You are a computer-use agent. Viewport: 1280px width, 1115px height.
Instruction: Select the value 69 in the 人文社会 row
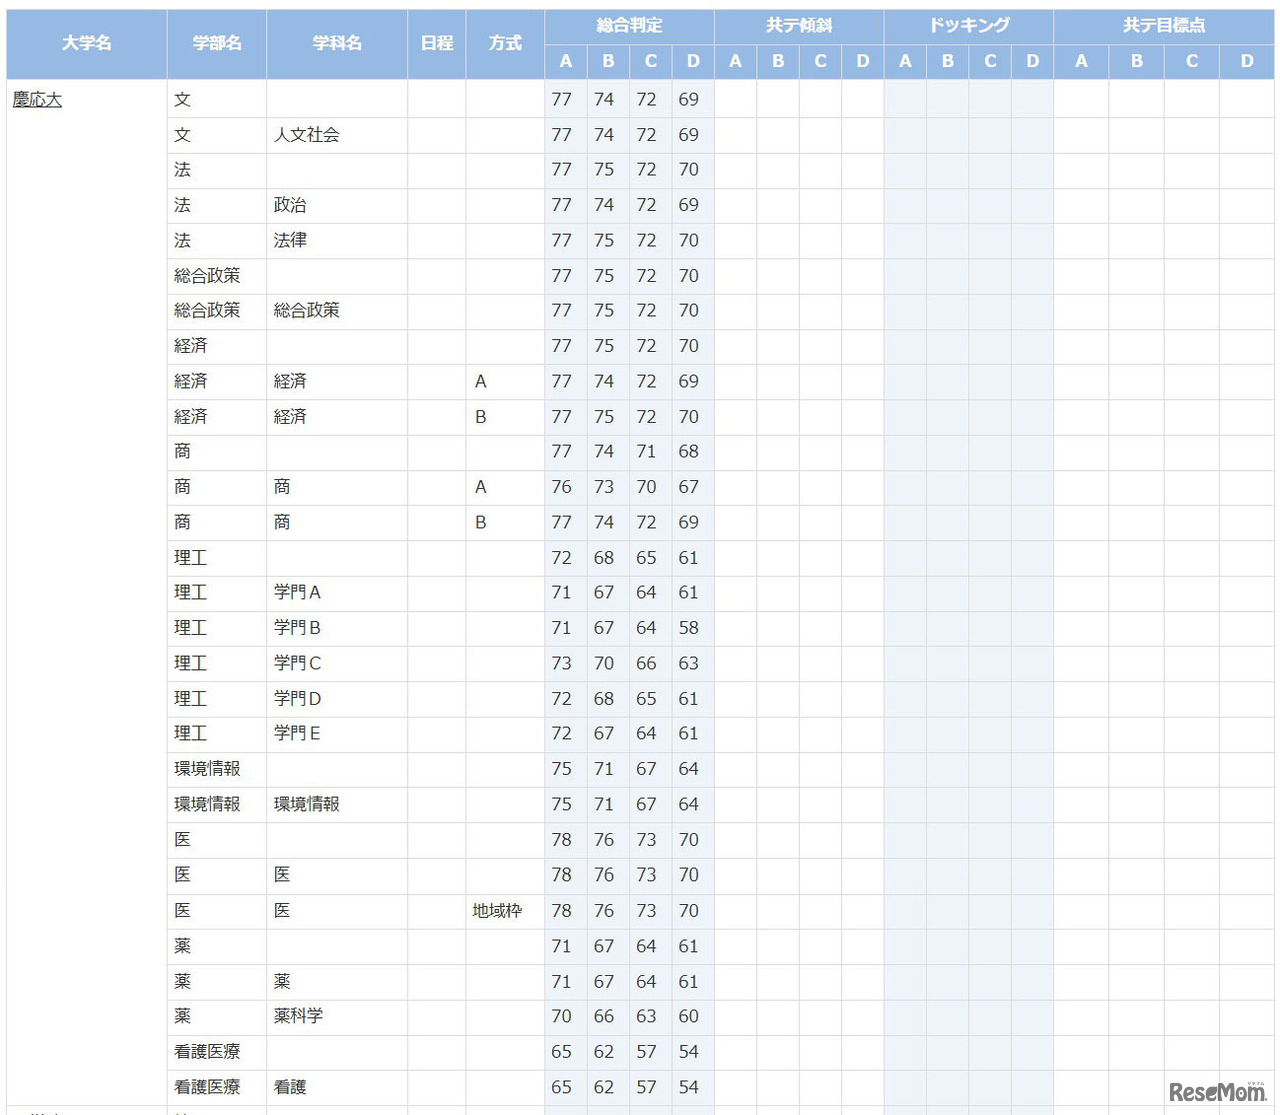point(689,135)
